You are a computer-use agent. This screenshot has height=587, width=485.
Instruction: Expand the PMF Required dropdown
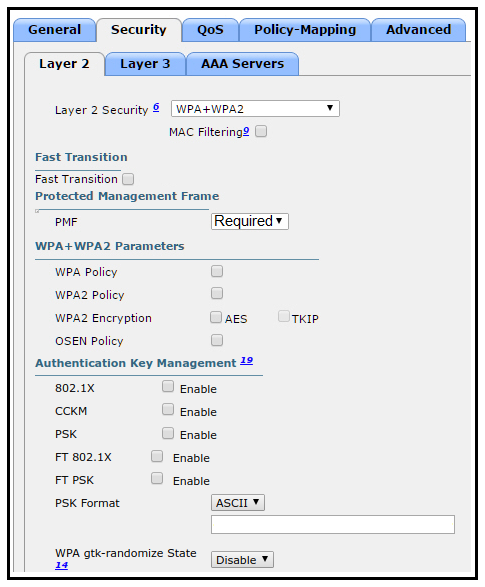(250, 221)
